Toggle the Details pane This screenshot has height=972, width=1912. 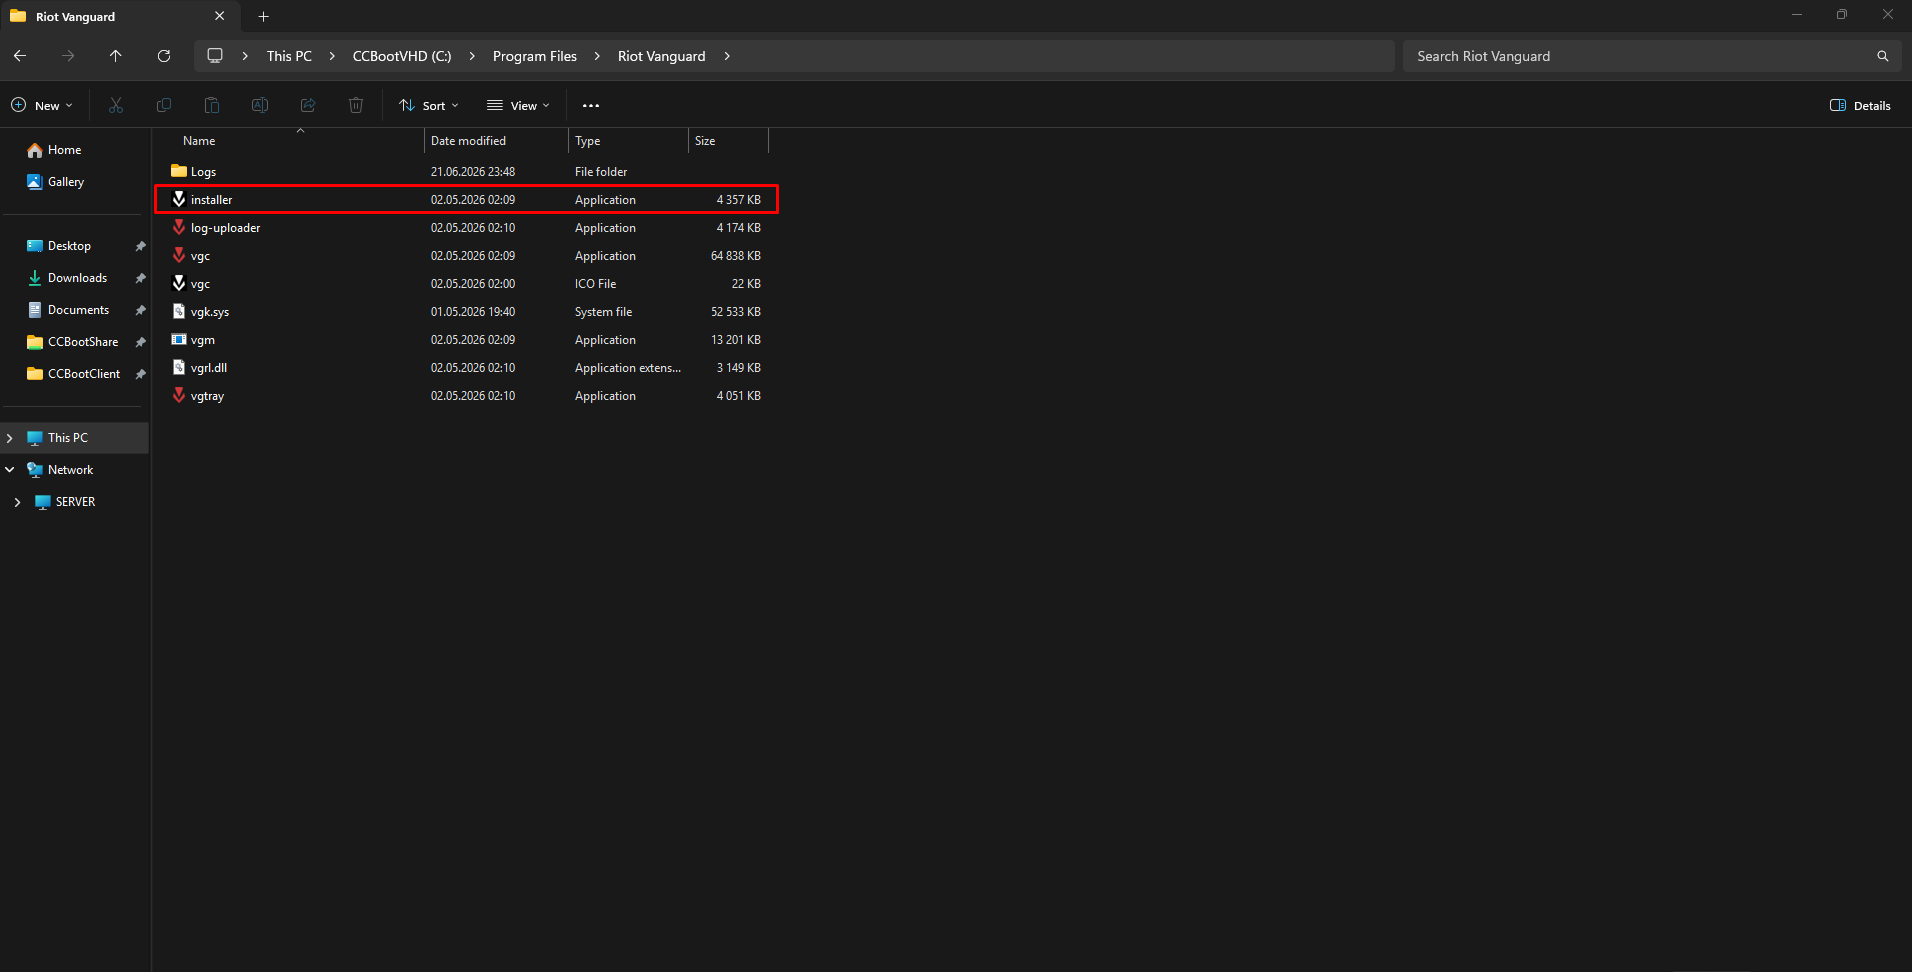point(1860,105)
